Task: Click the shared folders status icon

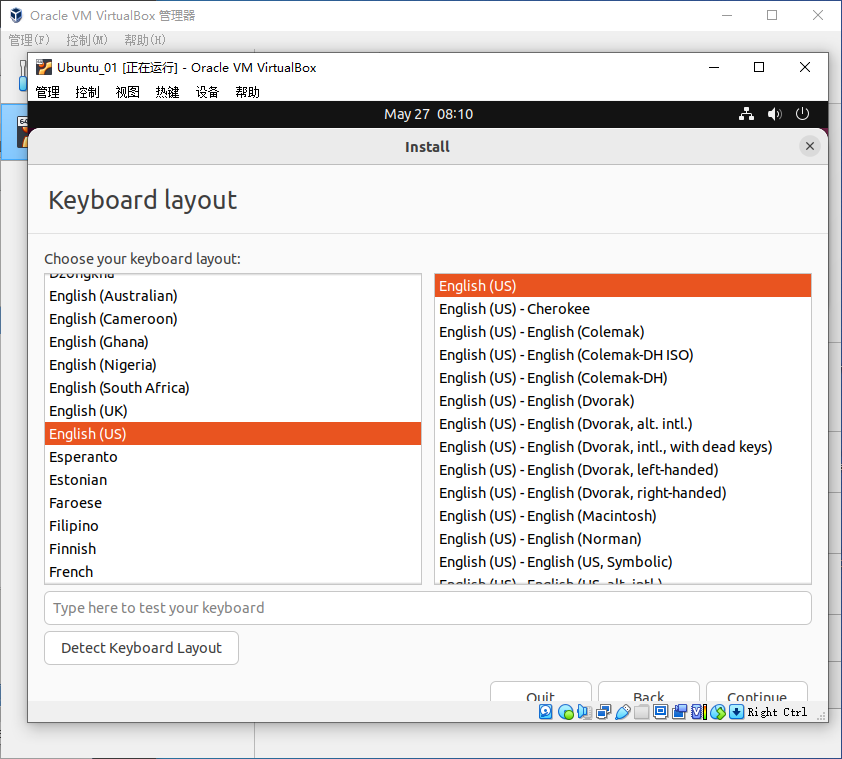Action: point(641,712)
